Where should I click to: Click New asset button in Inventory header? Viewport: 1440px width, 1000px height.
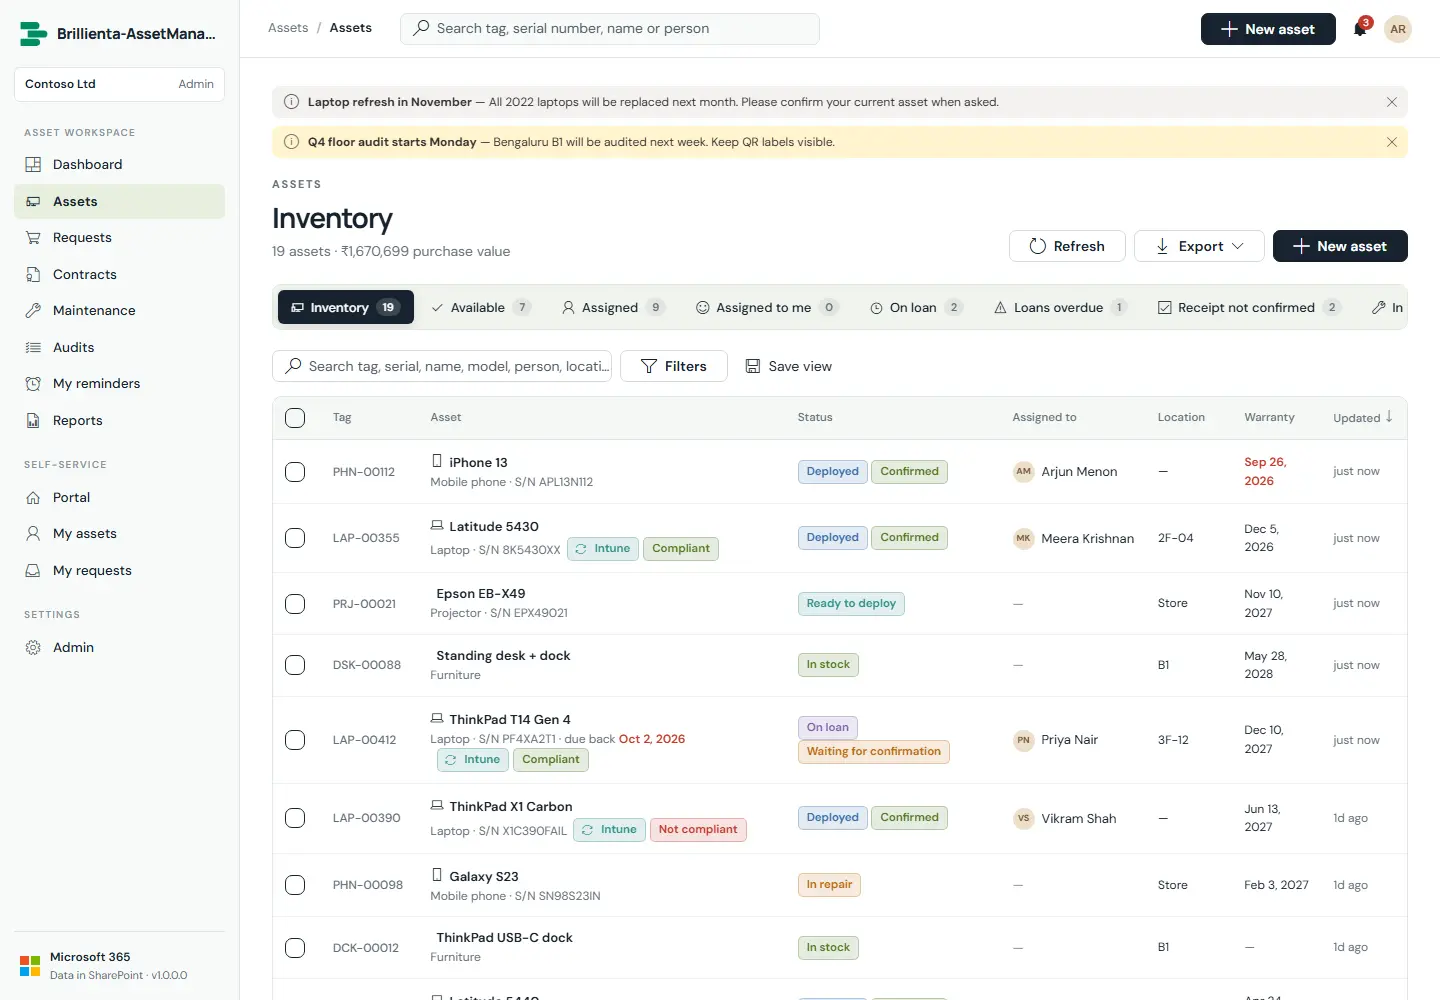[x=1340, y=246]
